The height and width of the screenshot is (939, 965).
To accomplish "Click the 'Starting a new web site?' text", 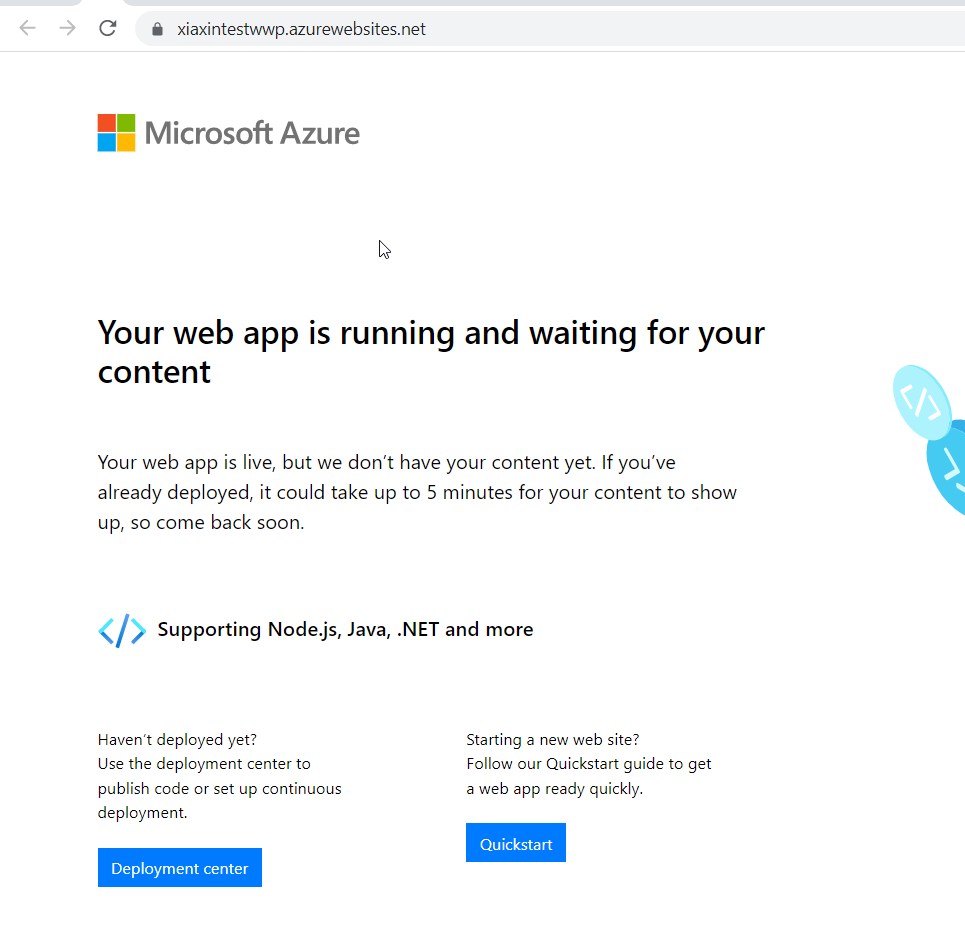I will tap(553, 739).
